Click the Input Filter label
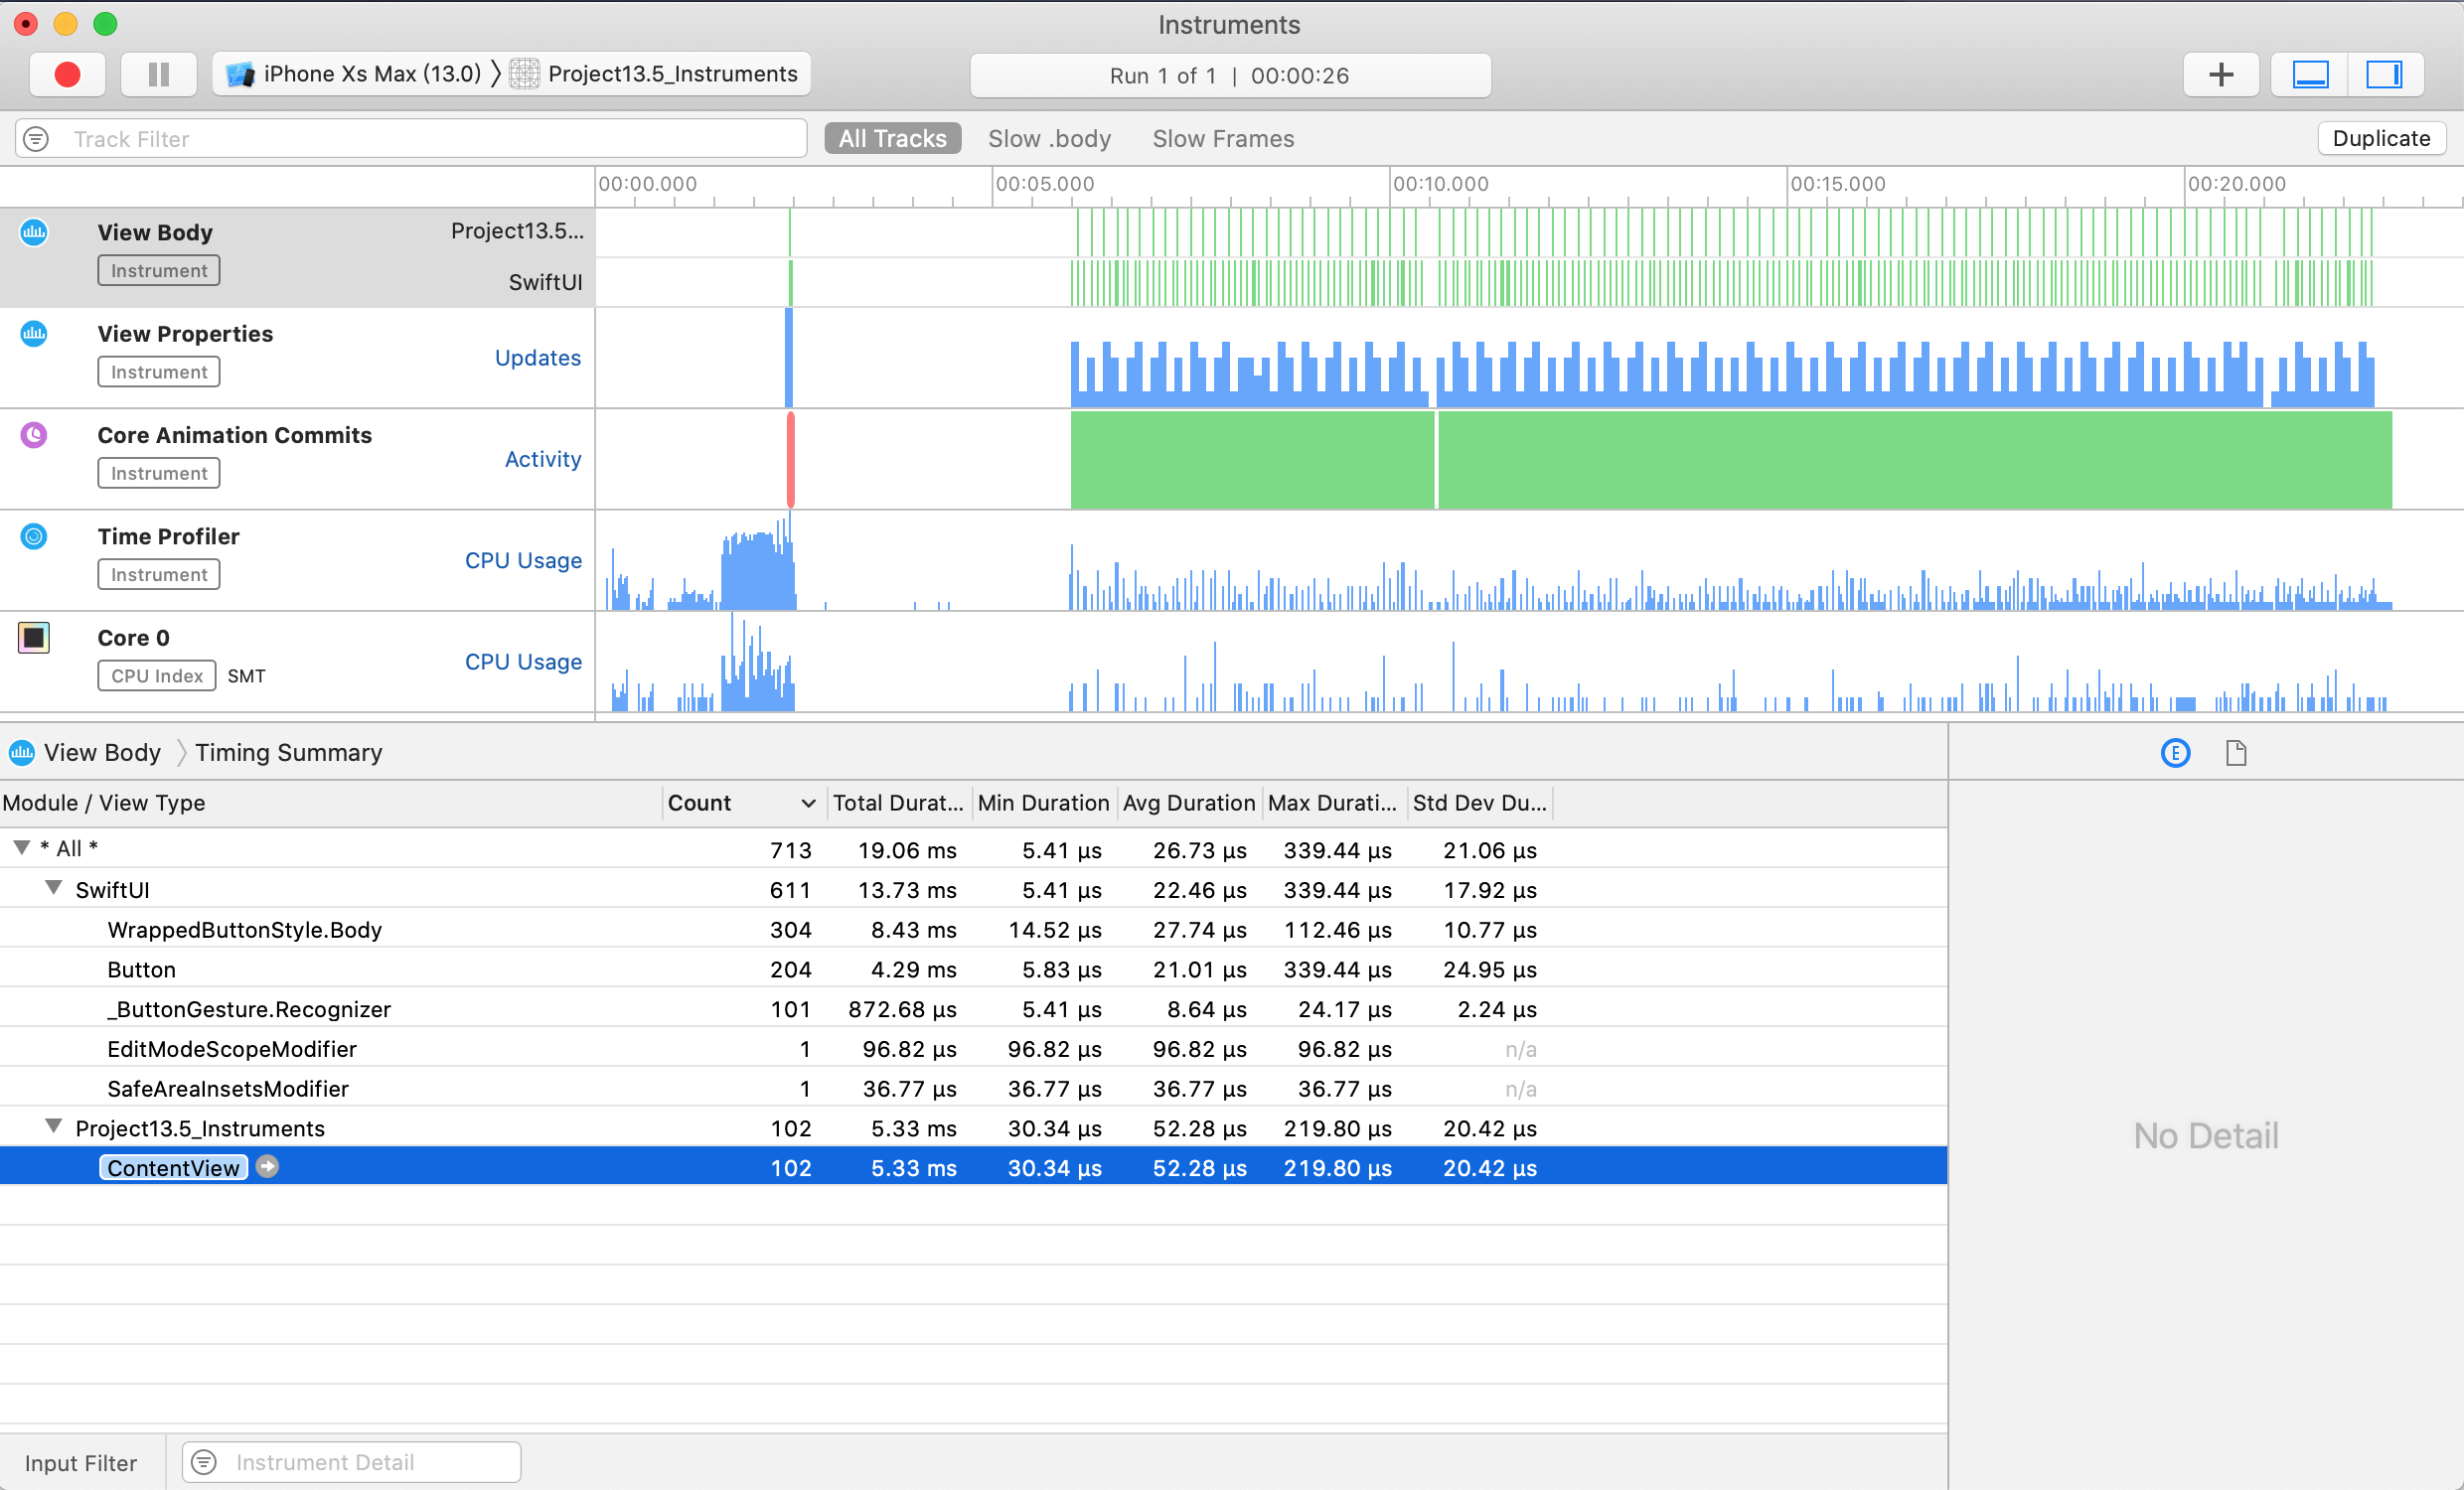 [x=81, y=1463]
